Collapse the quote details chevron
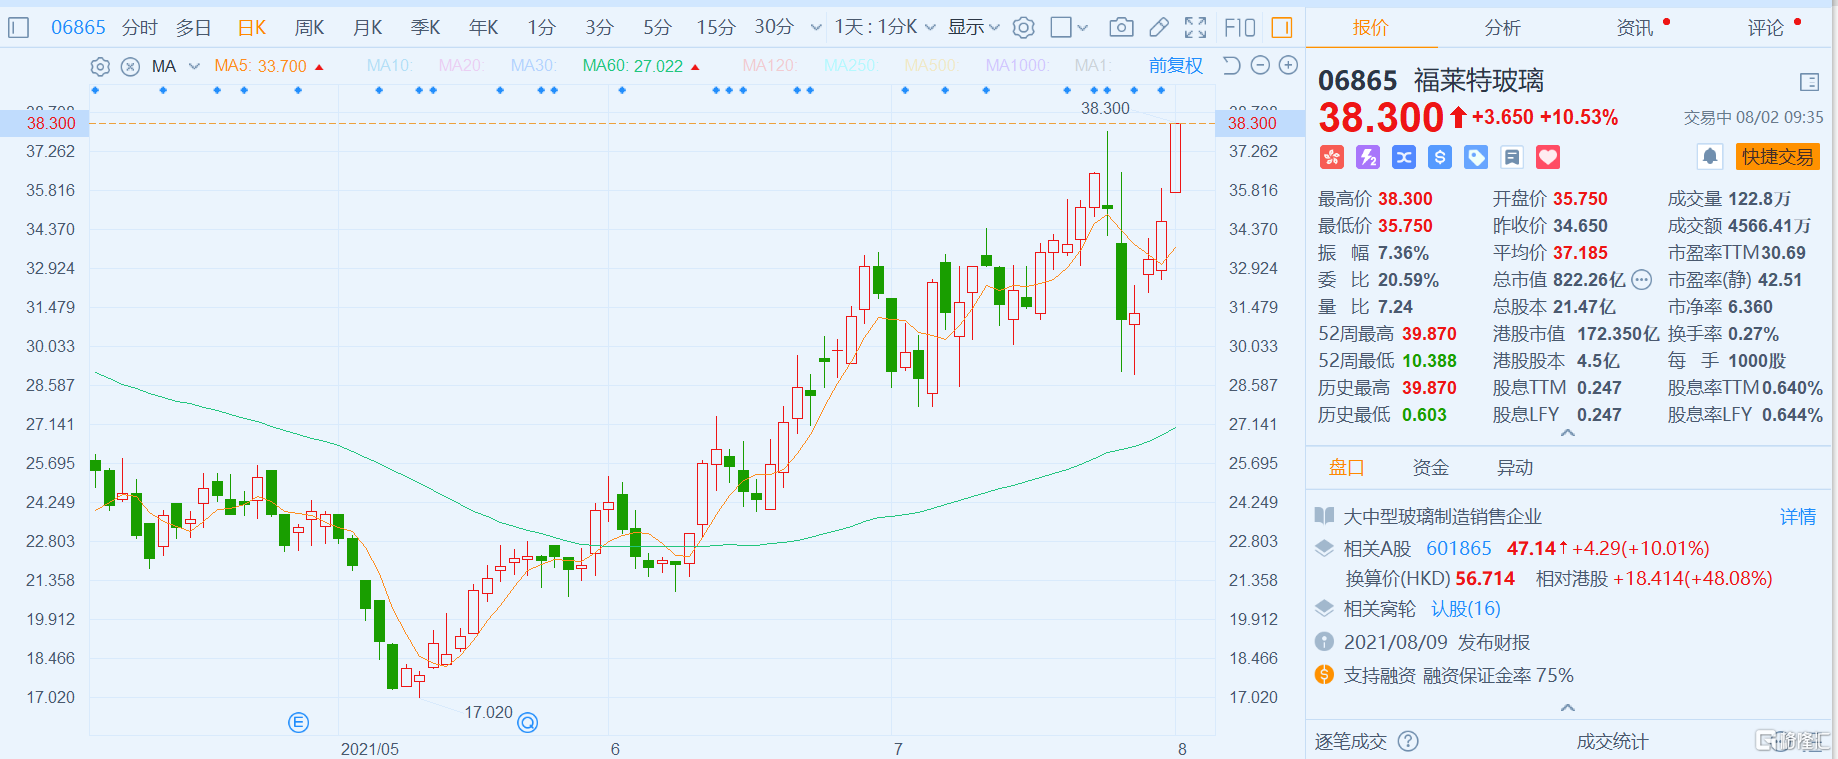 (x=1568, y=433)
